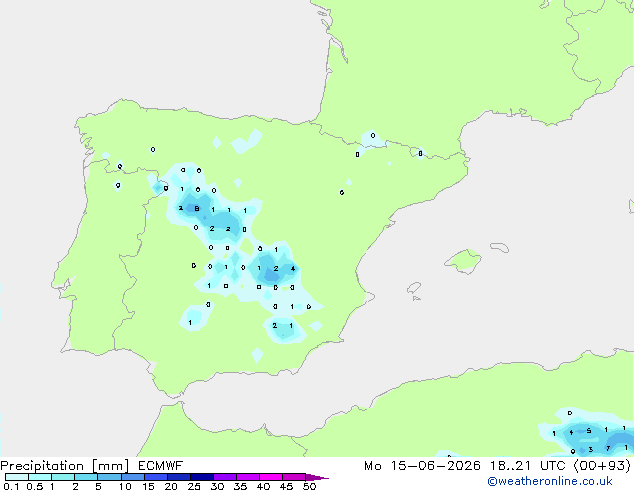
Task: Select legend swatch between 15 and 20
Action: [156, 477]
